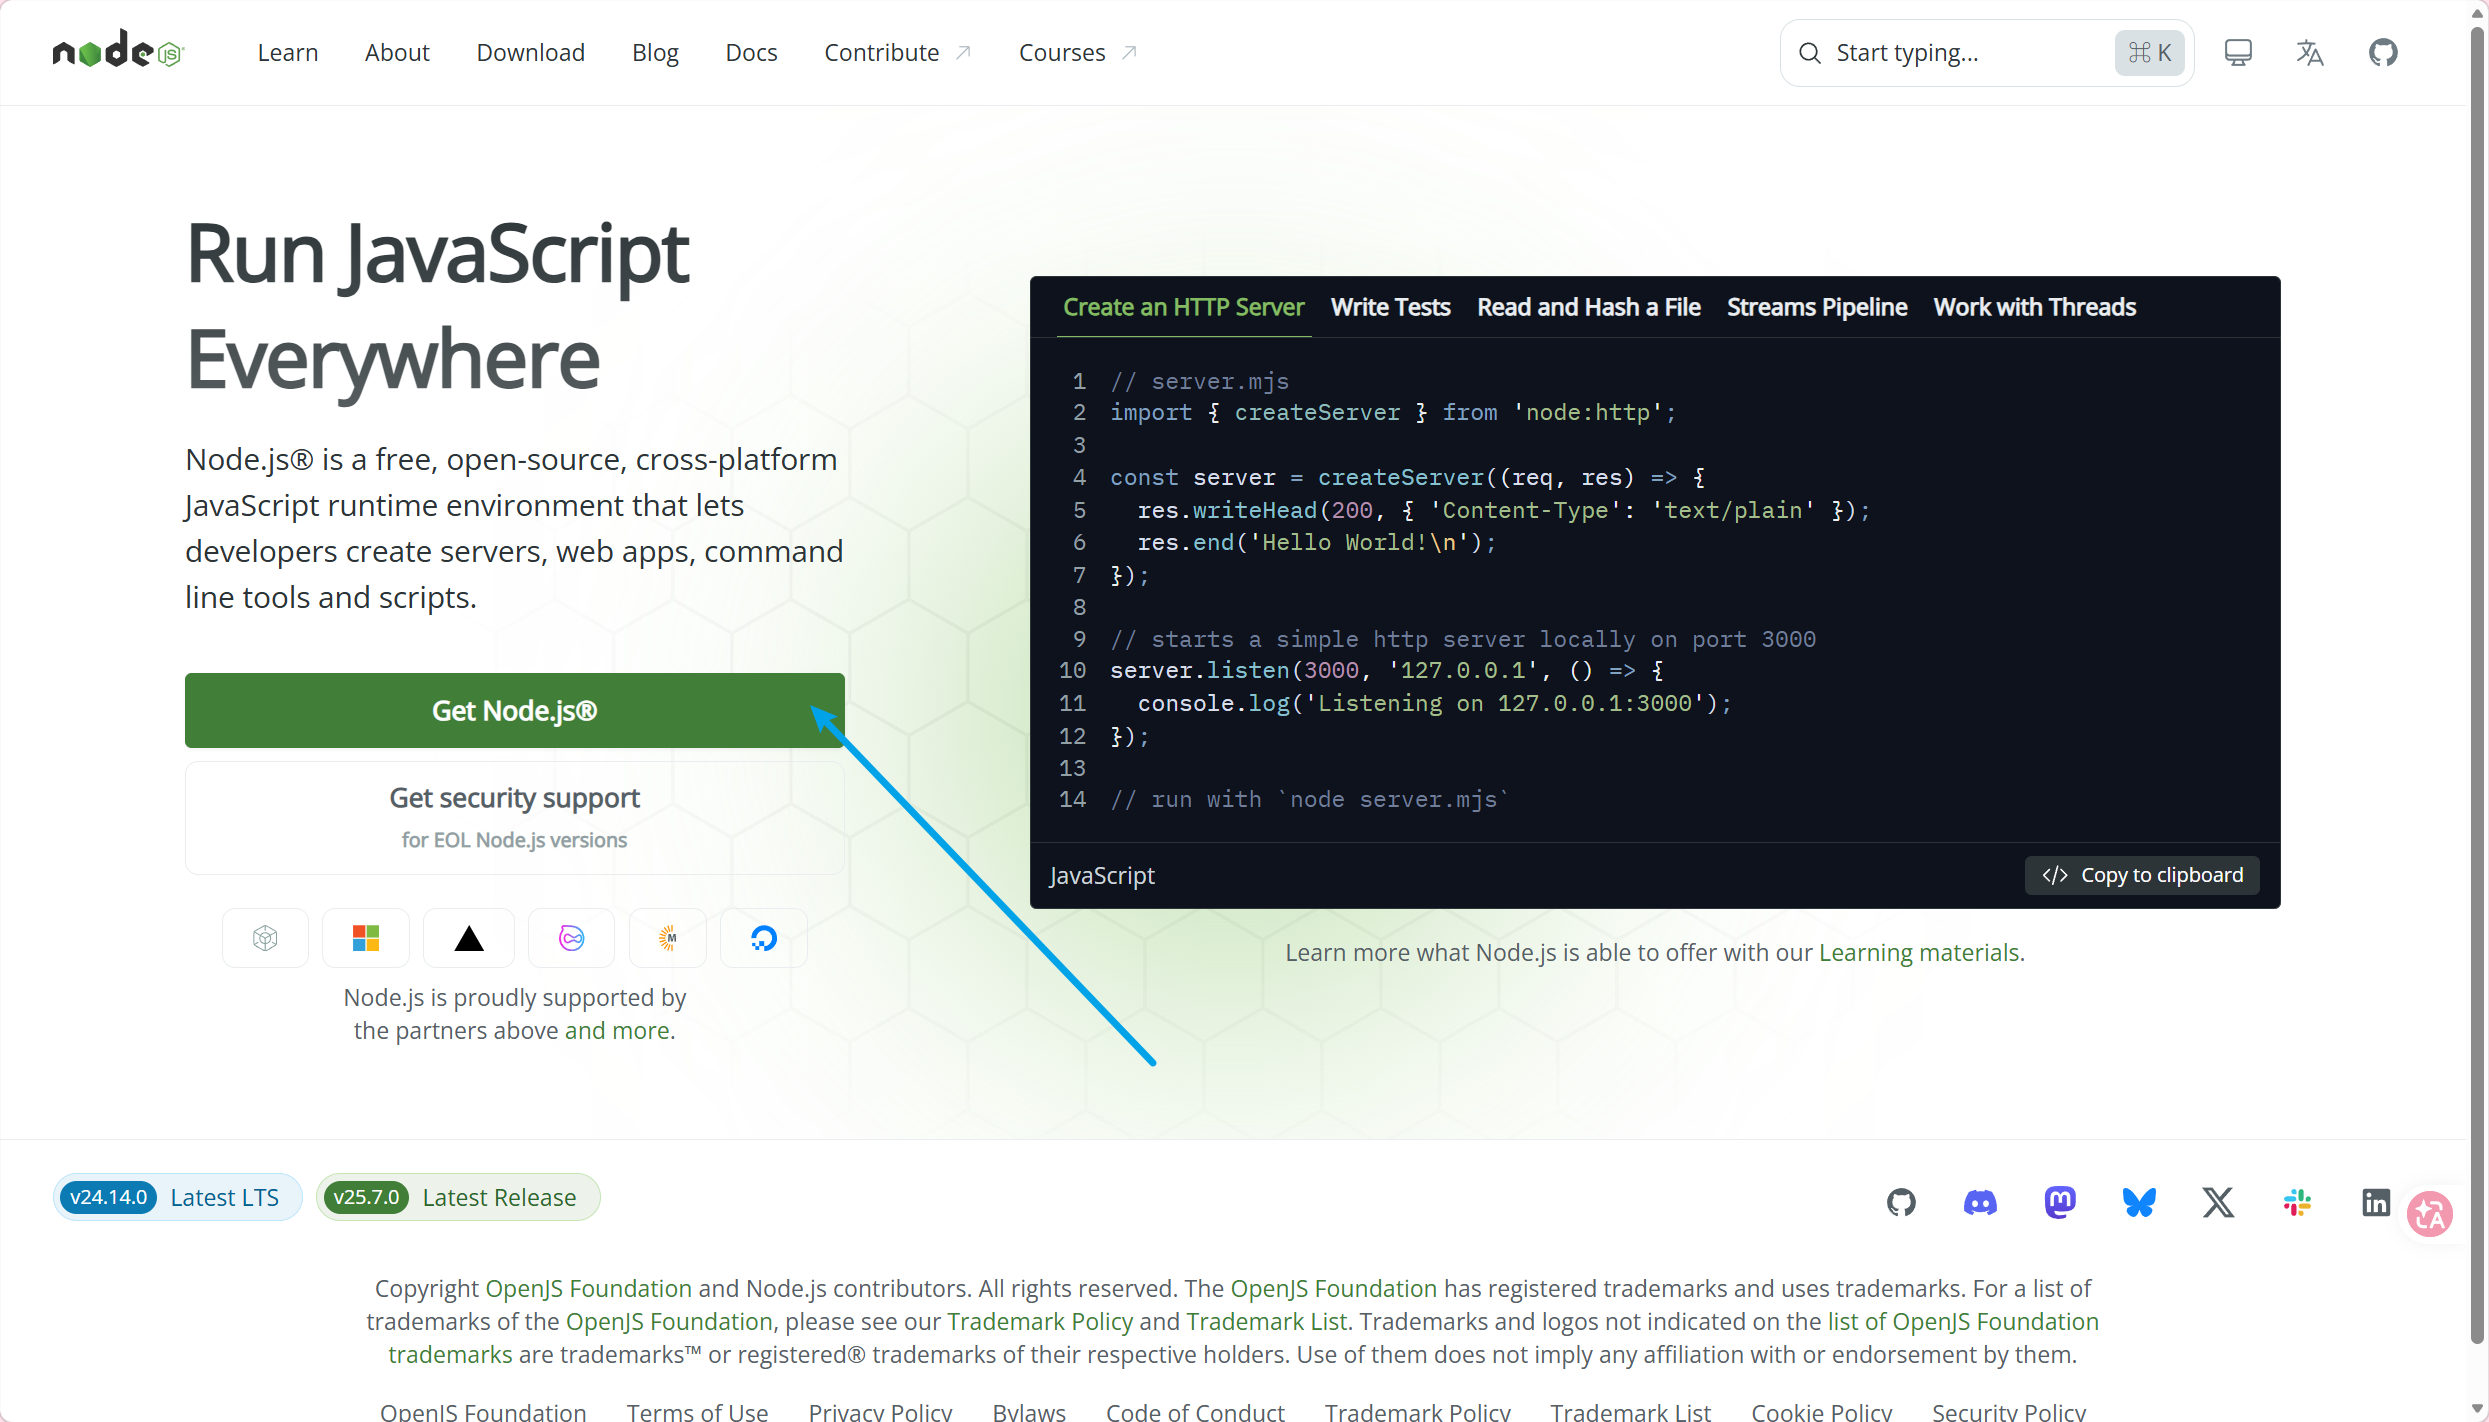Click the Get Node.js download button
Screen dimensions: 2489x1422
(x=513, y=710)
